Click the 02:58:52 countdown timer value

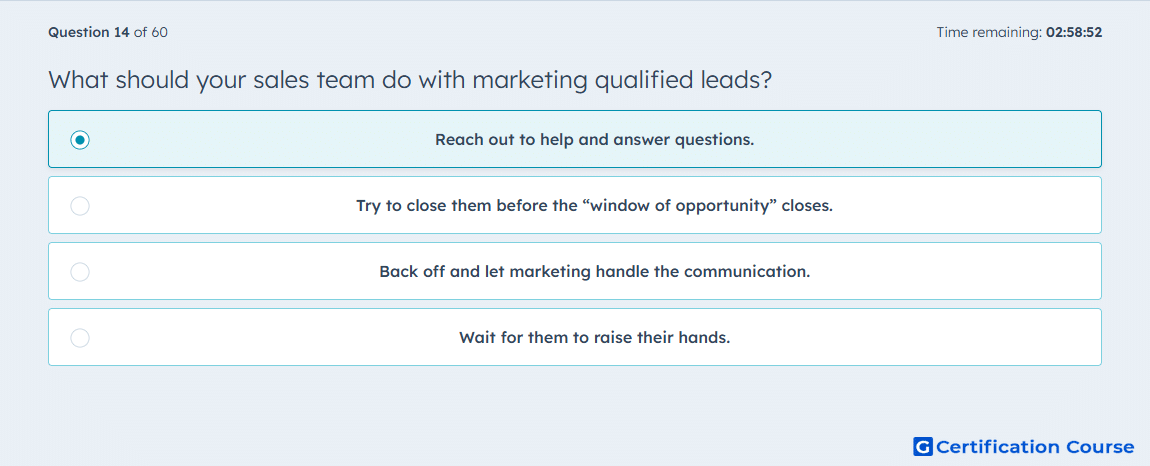point(1074,32)
